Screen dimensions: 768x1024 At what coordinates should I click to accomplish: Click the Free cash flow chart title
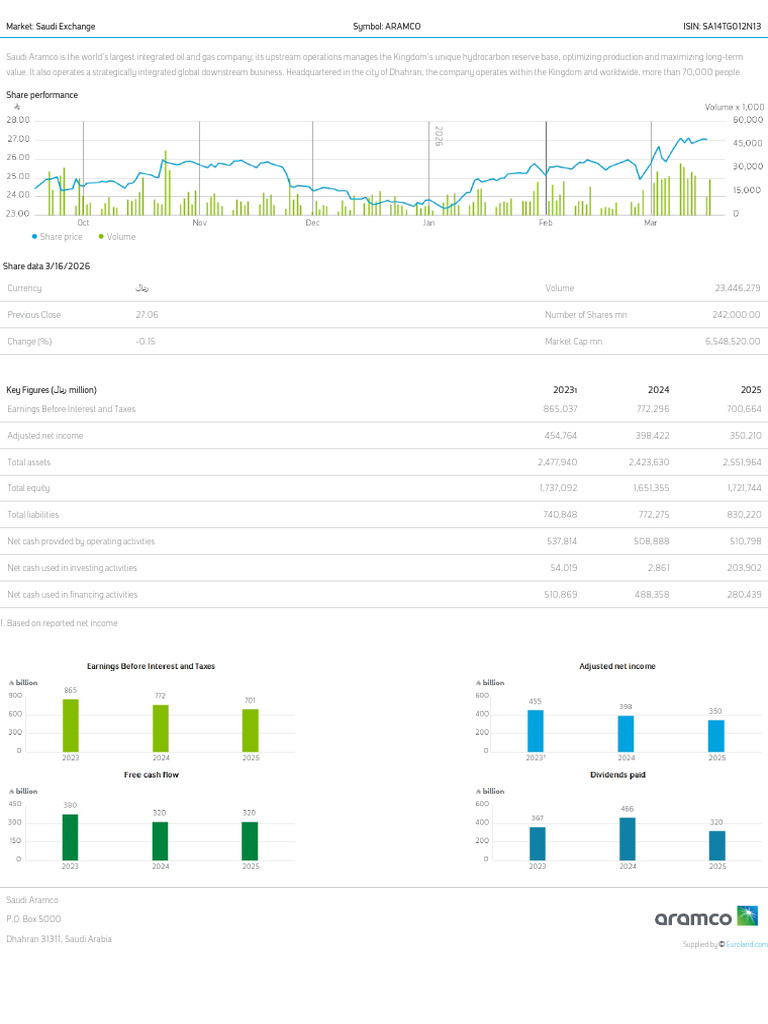pyautogui.click(x=152, y=775)
